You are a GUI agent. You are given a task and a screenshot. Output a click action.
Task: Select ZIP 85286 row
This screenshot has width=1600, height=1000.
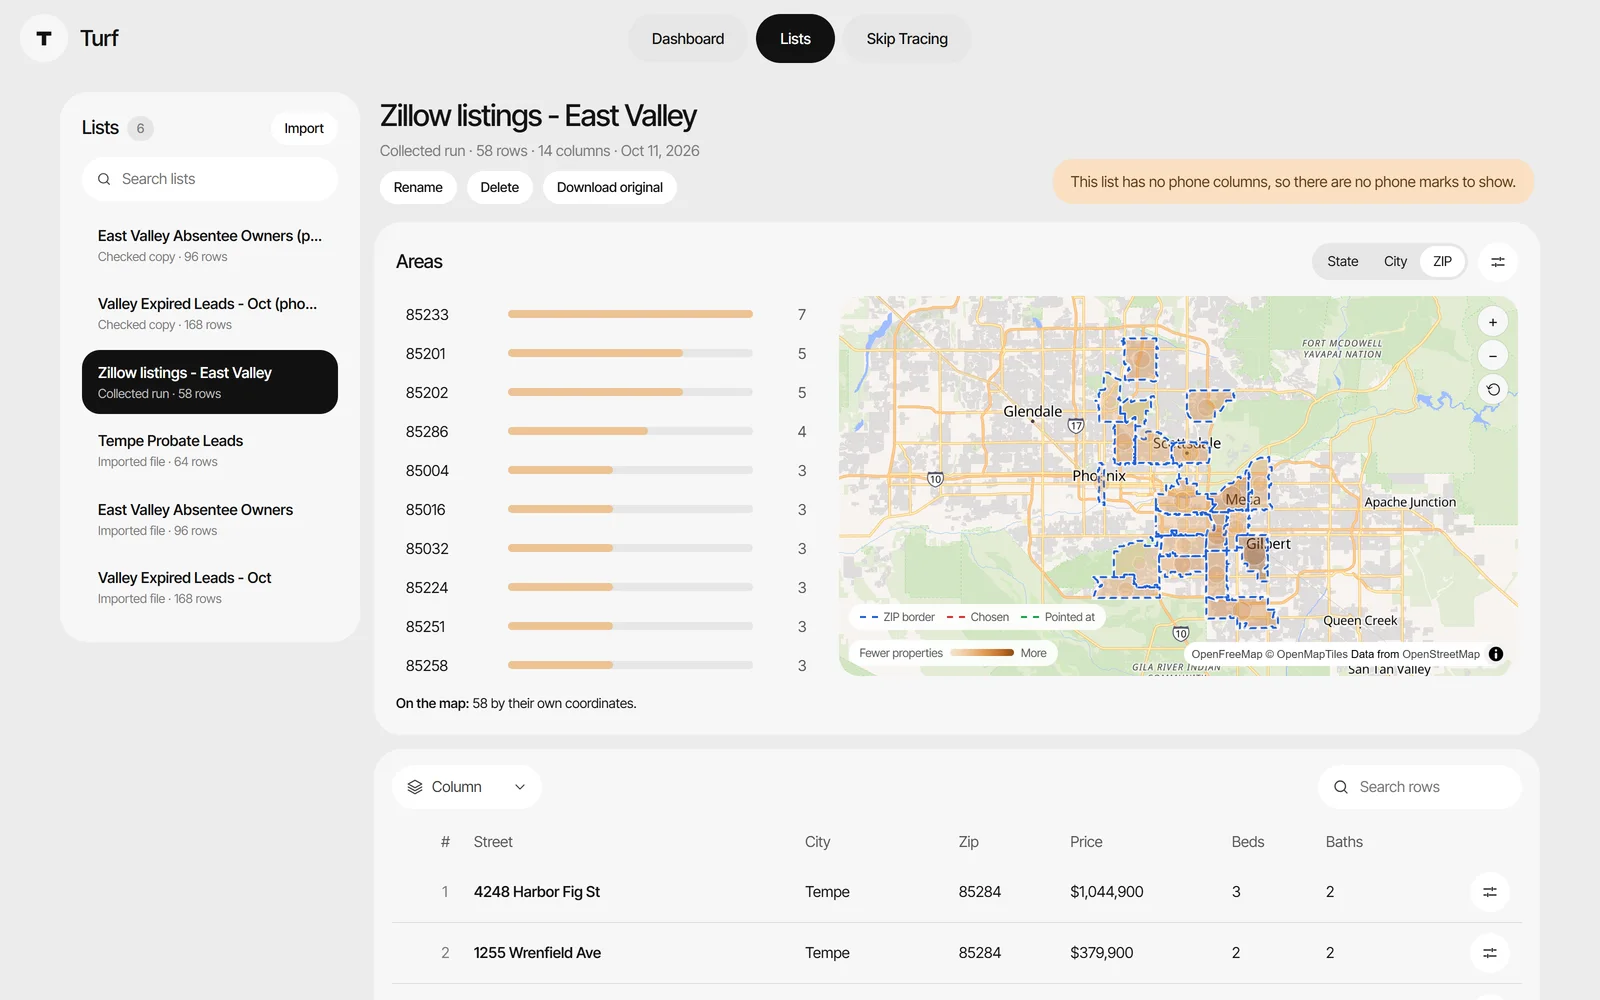tap(606, 431)
